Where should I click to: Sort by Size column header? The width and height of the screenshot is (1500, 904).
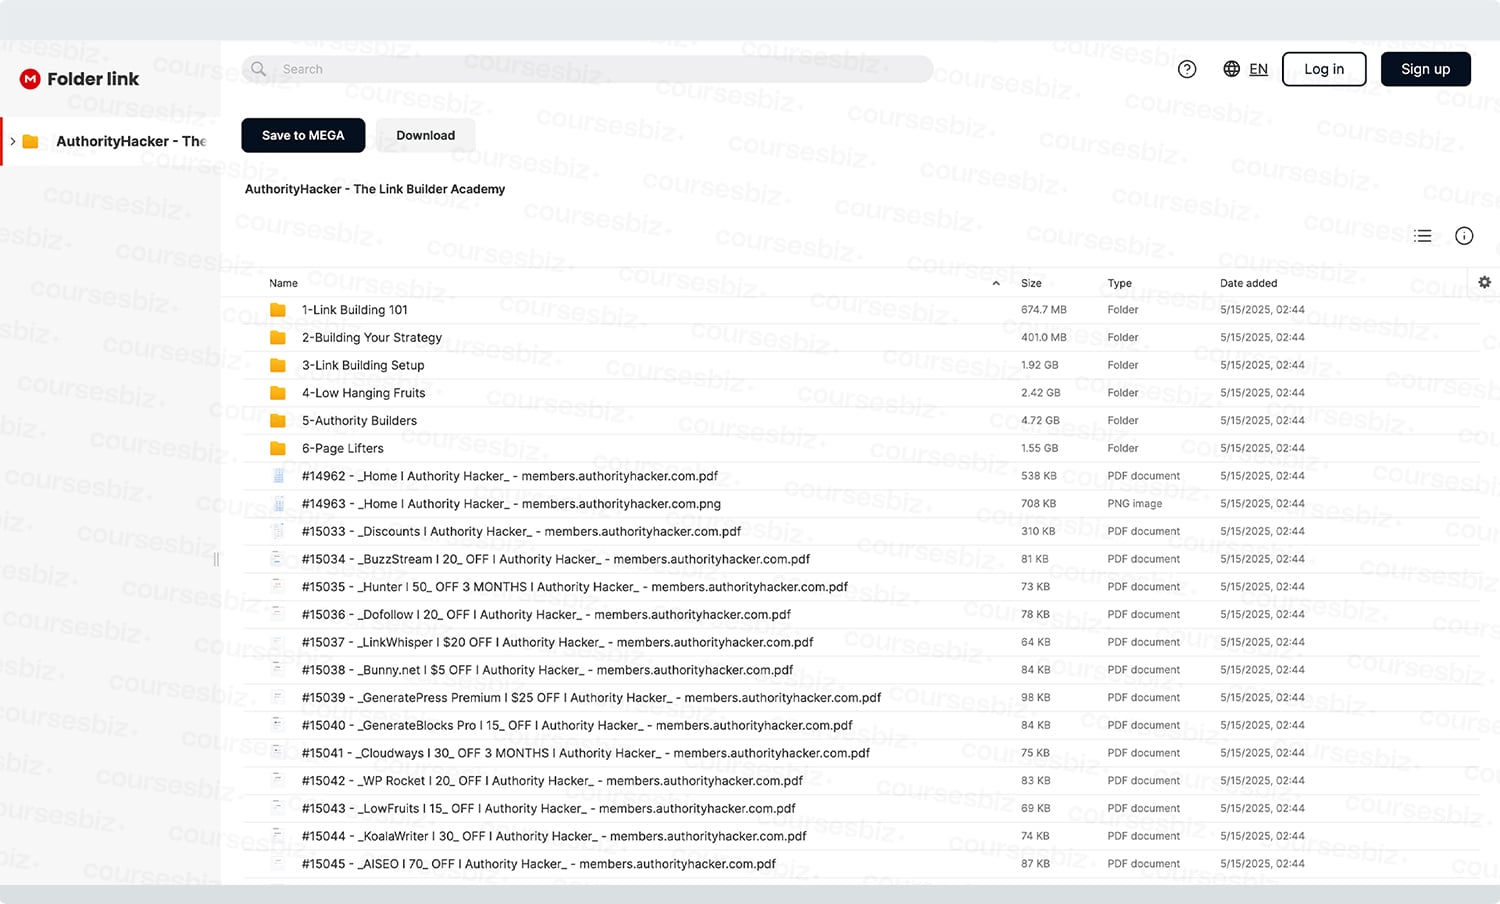(x=1031, y=284)
